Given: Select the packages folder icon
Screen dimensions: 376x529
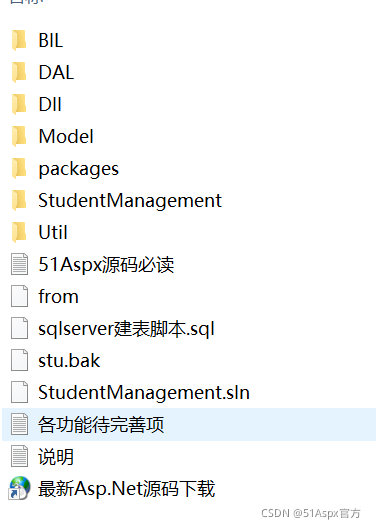Looking at the screenshot, I should [19, 168].
